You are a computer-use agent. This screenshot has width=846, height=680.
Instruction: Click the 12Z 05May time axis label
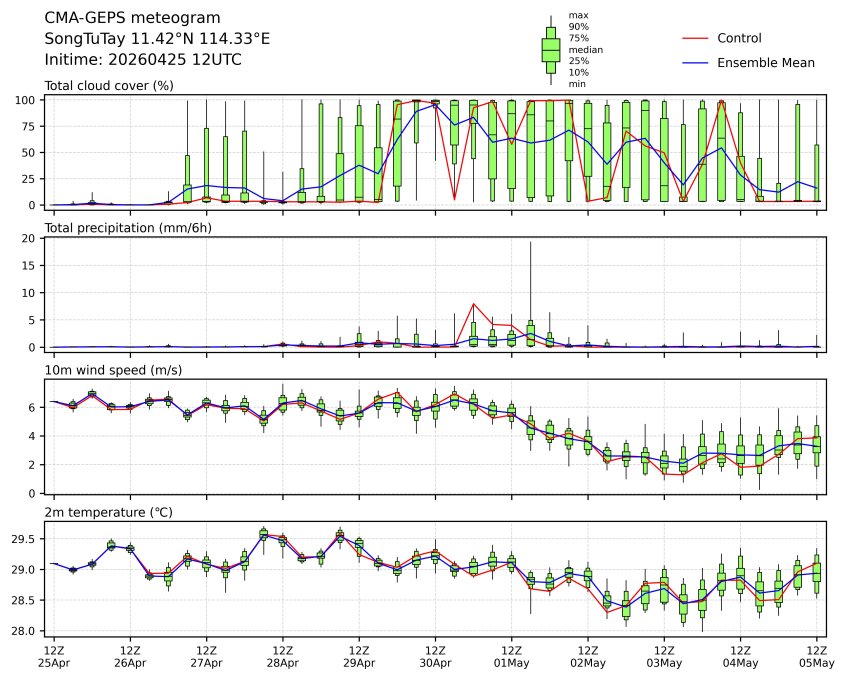[816, 657]
